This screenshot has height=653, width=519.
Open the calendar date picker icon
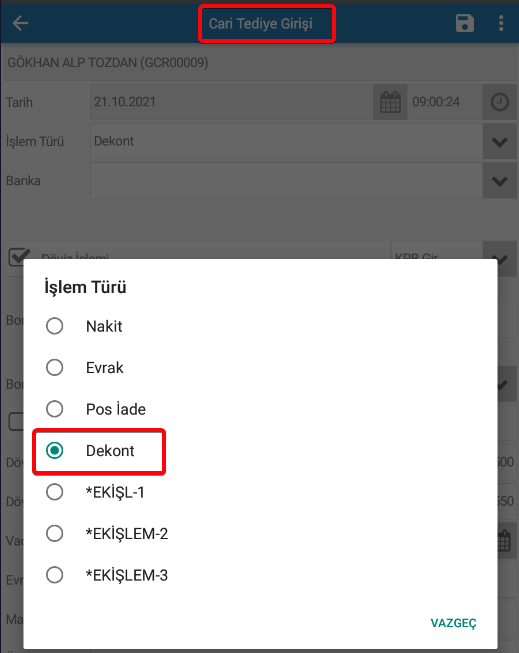(x=390, y=102)
